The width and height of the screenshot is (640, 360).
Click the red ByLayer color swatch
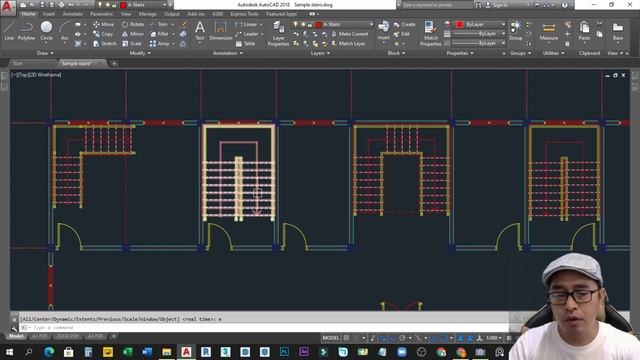(459, 24)
